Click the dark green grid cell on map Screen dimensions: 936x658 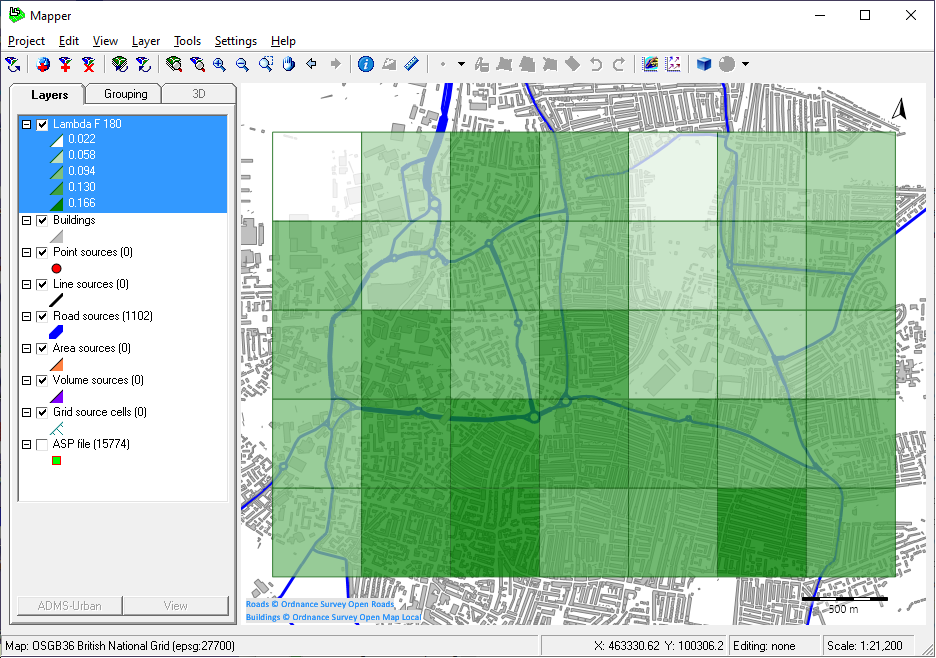click(x=762, y=532)
